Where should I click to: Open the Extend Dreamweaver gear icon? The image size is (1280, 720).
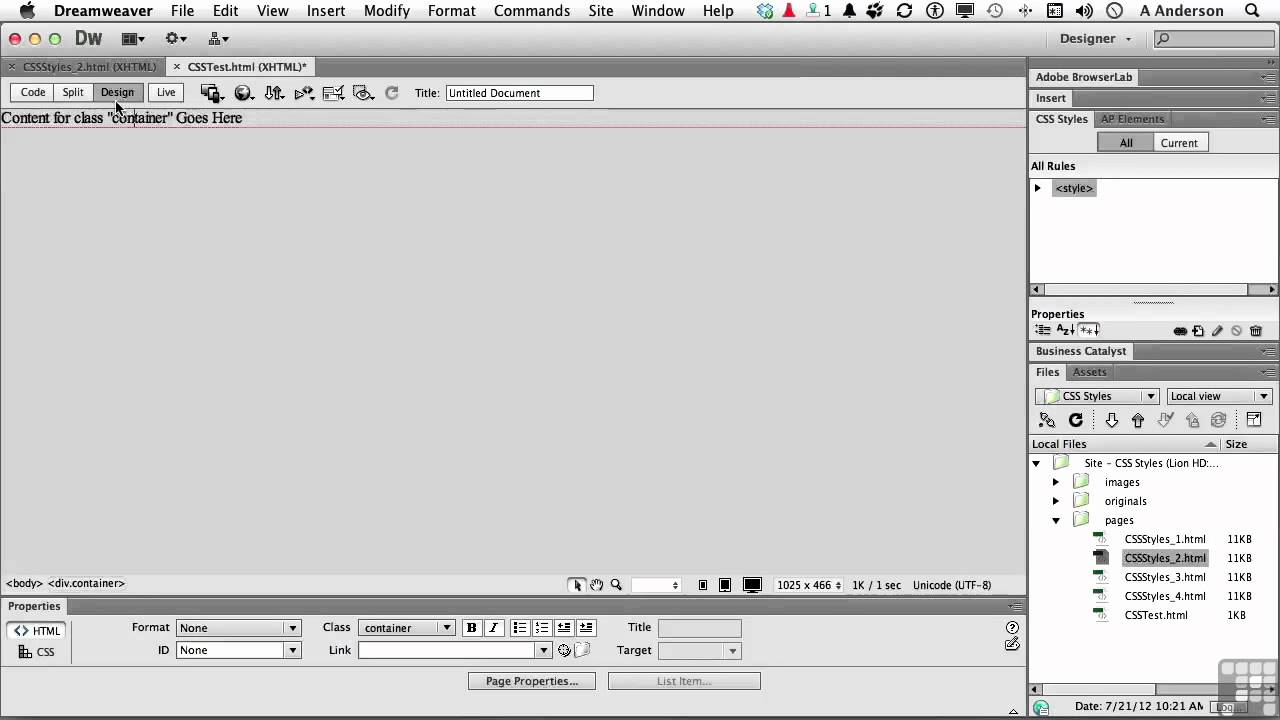click(176, 39)
